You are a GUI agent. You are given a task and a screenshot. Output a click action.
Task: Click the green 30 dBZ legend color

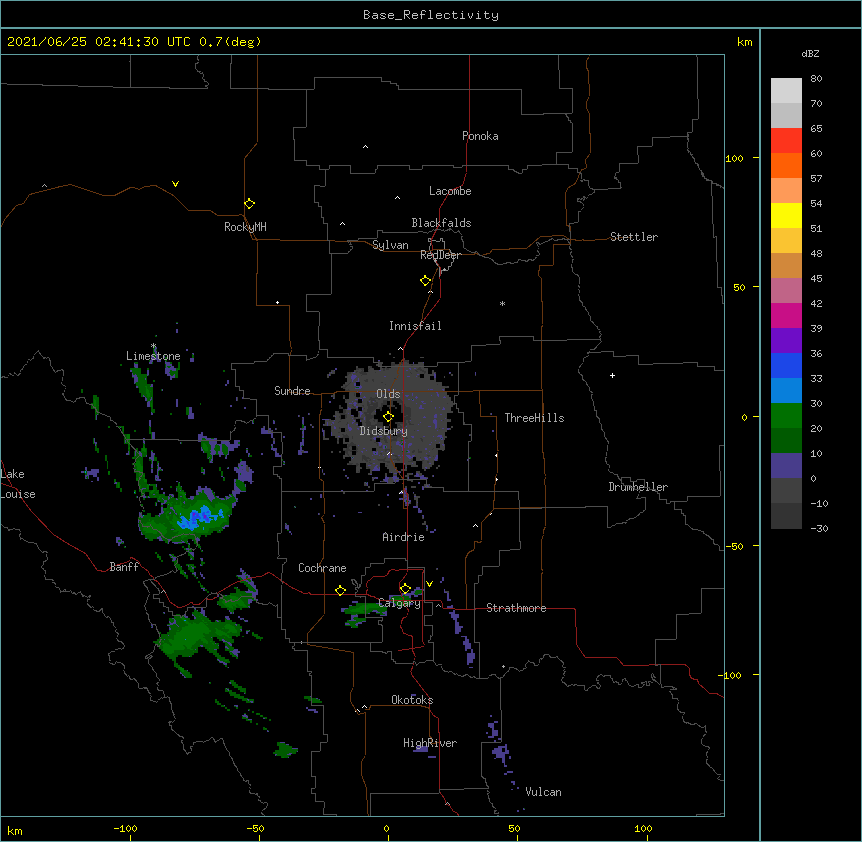click(x=786, y=416)
